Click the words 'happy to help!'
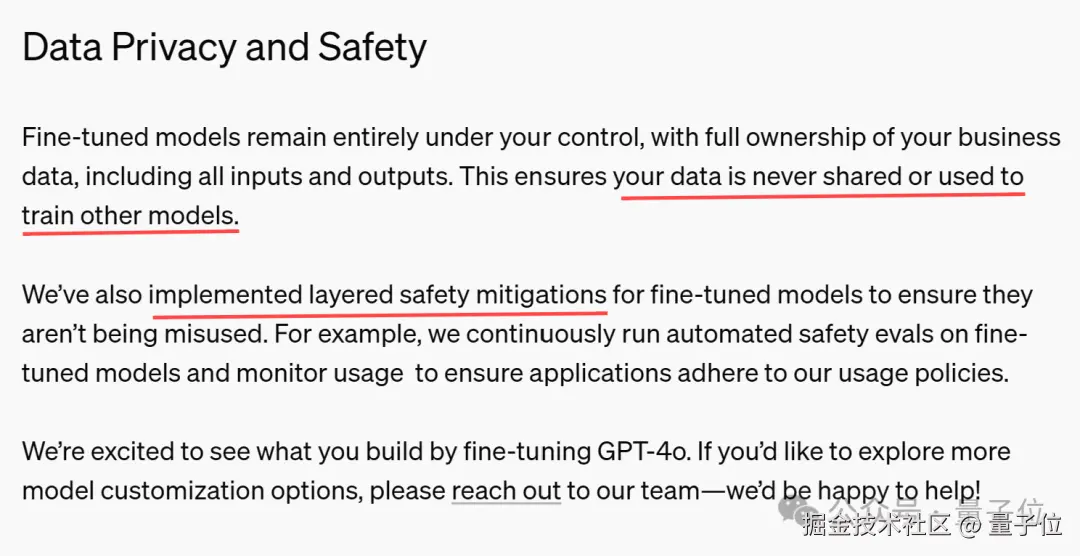Image resolution: width=1080 pixels, height=556 pixels. [x=898, y=491]
